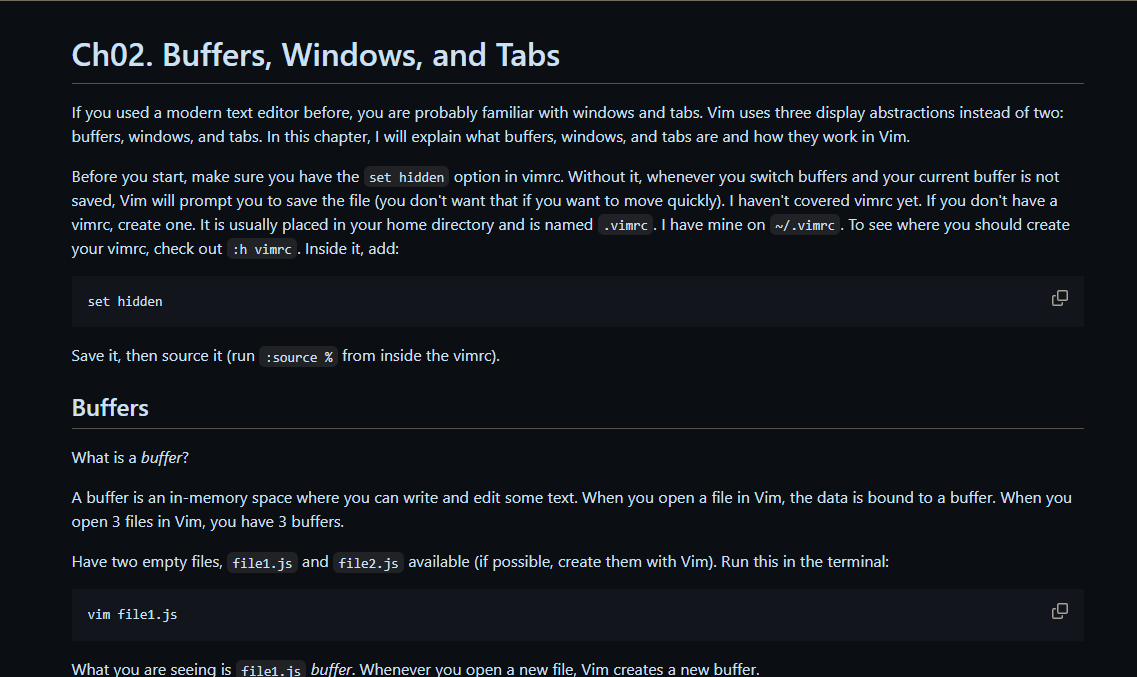Click the "set hidden" text inside the code block

125,301
